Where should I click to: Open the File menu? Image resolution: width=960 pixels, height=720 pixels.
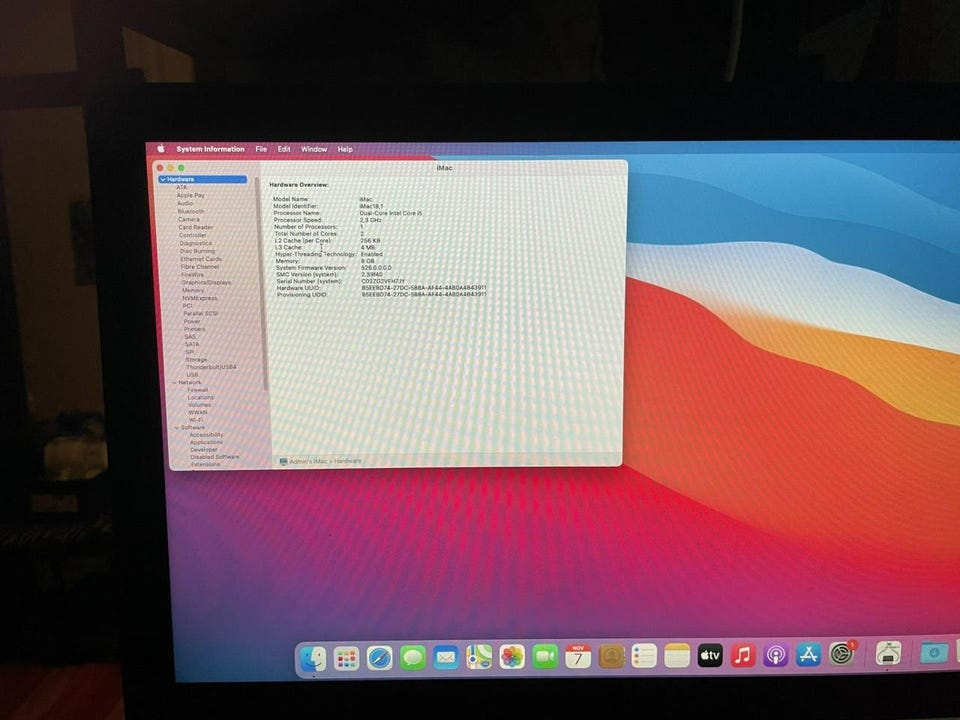[261, 149]
